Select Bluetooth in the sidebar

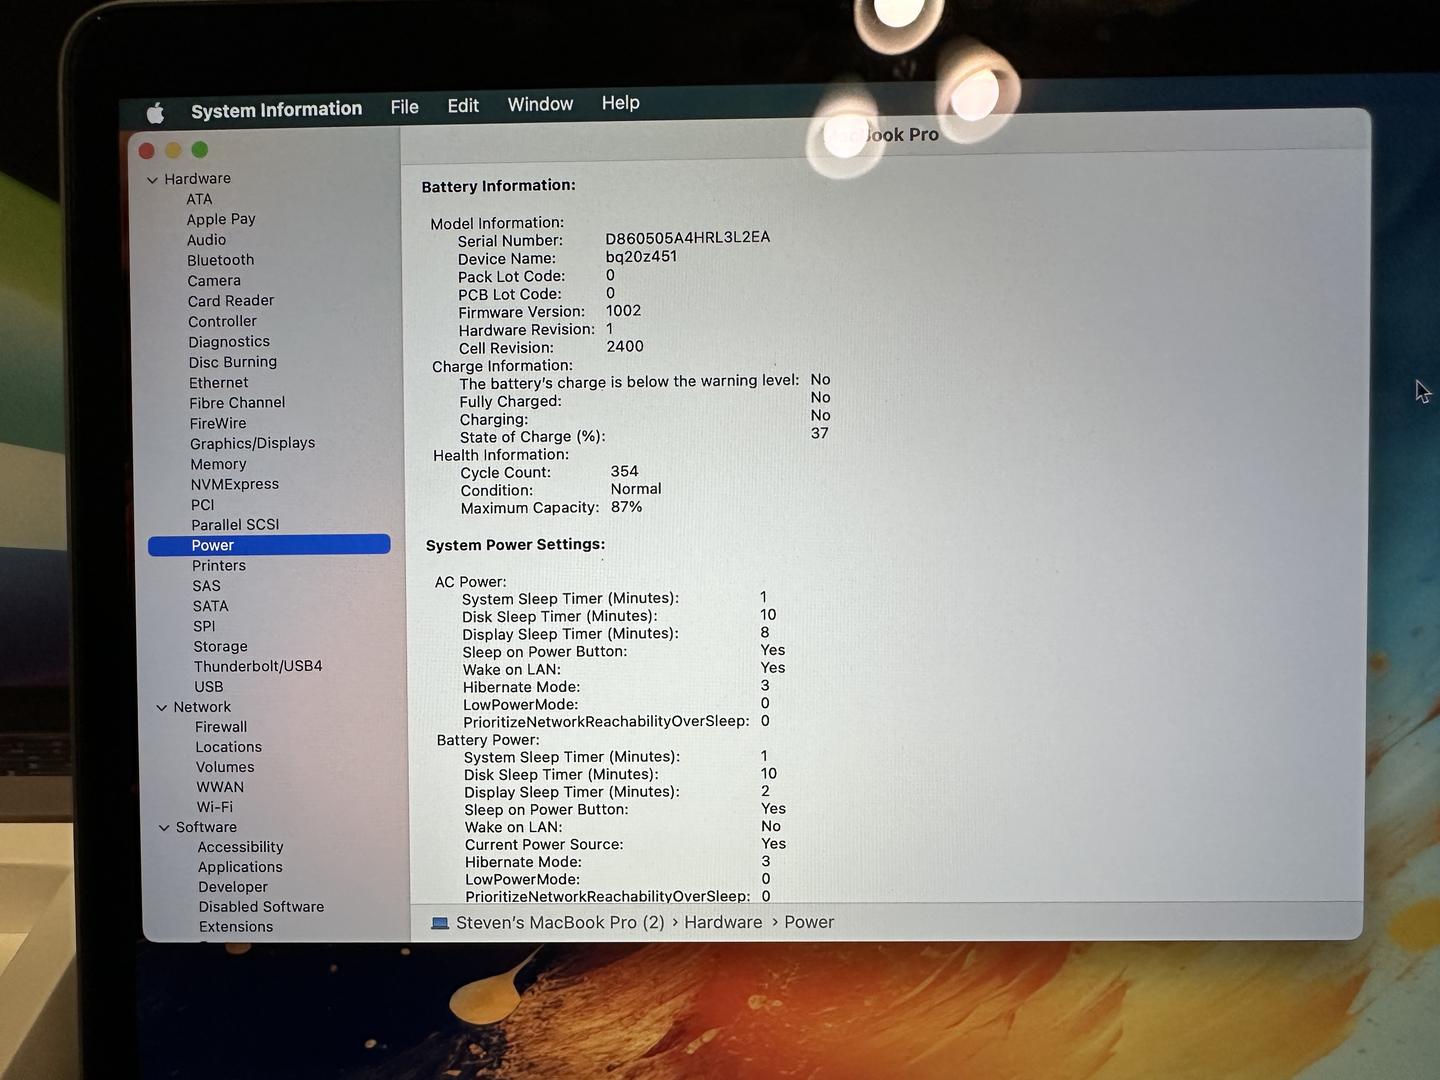220,260
